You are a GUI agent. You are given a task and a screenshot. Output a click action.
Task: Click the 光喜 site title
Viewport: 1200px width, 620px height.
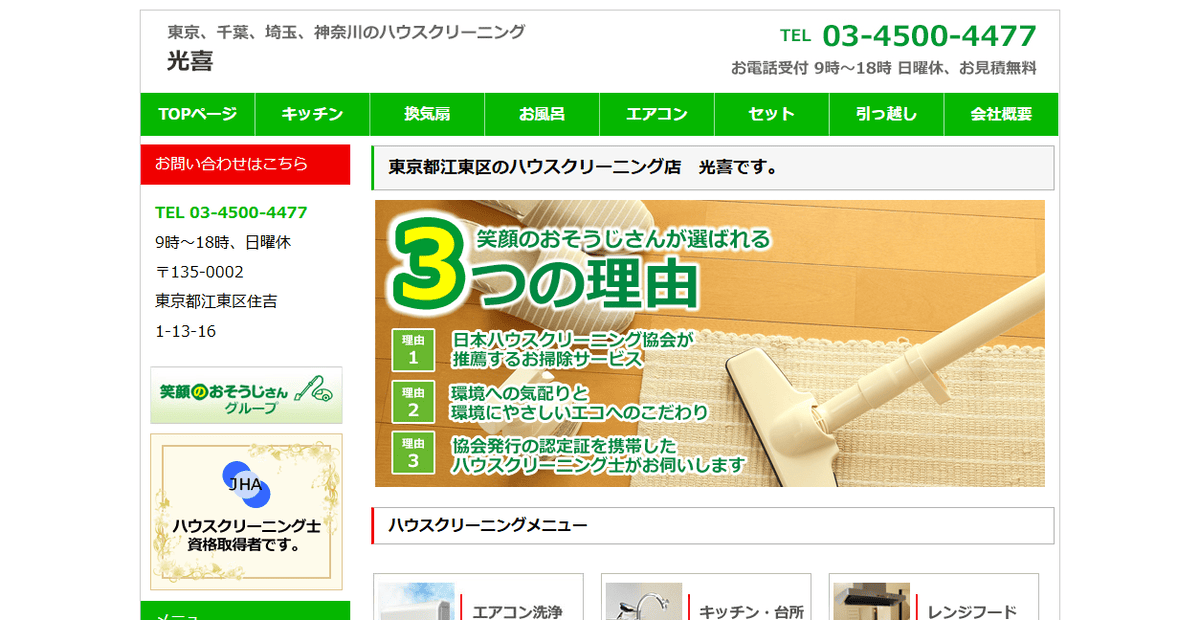coord(190,61)
